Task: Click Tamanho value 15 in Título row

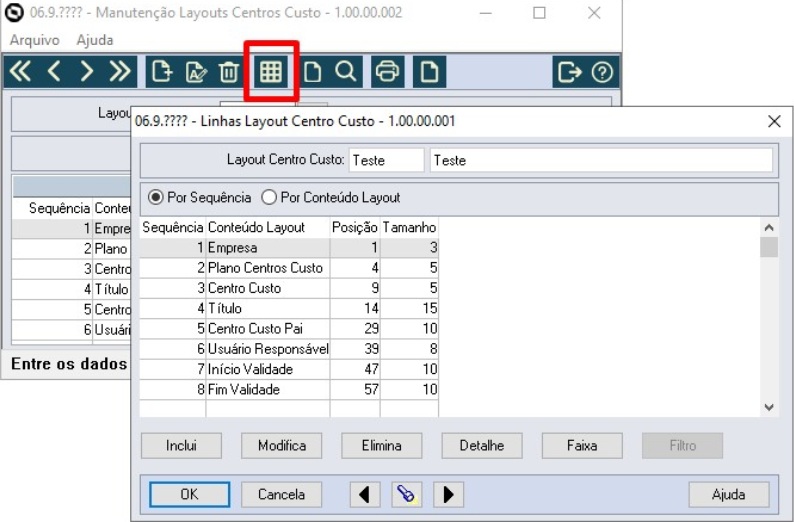Action: (430, 308)
